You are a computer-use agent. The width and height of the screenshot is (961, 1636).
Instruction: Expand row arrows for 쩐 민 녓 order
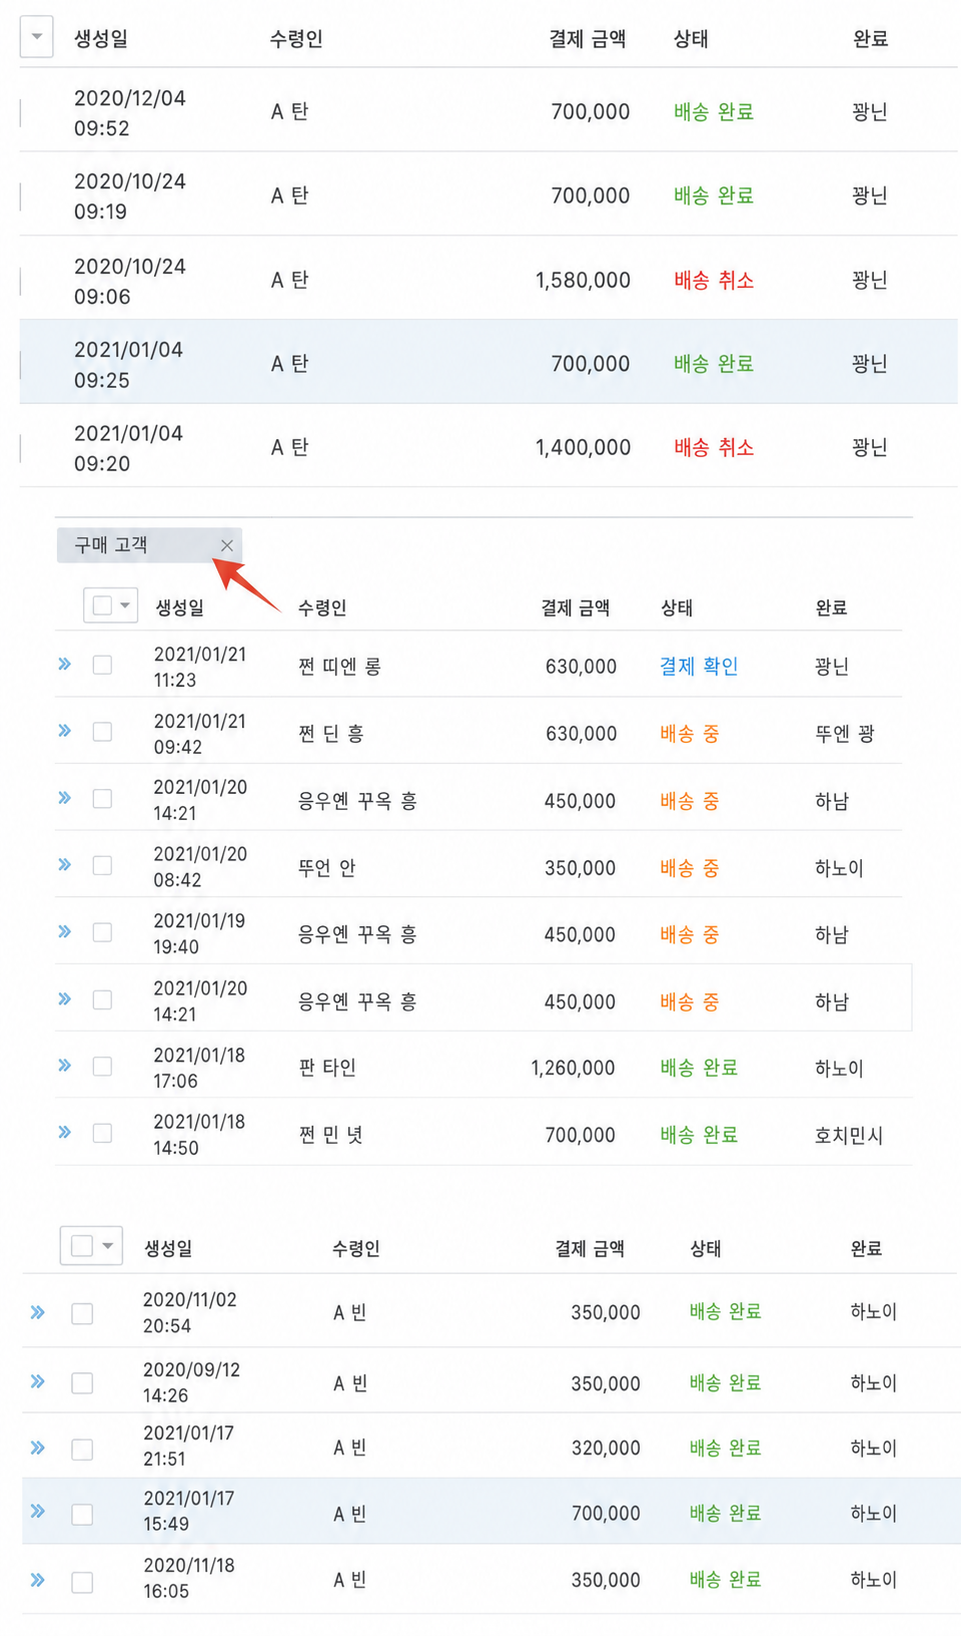pyautogui.click(x=65, y=1133)
